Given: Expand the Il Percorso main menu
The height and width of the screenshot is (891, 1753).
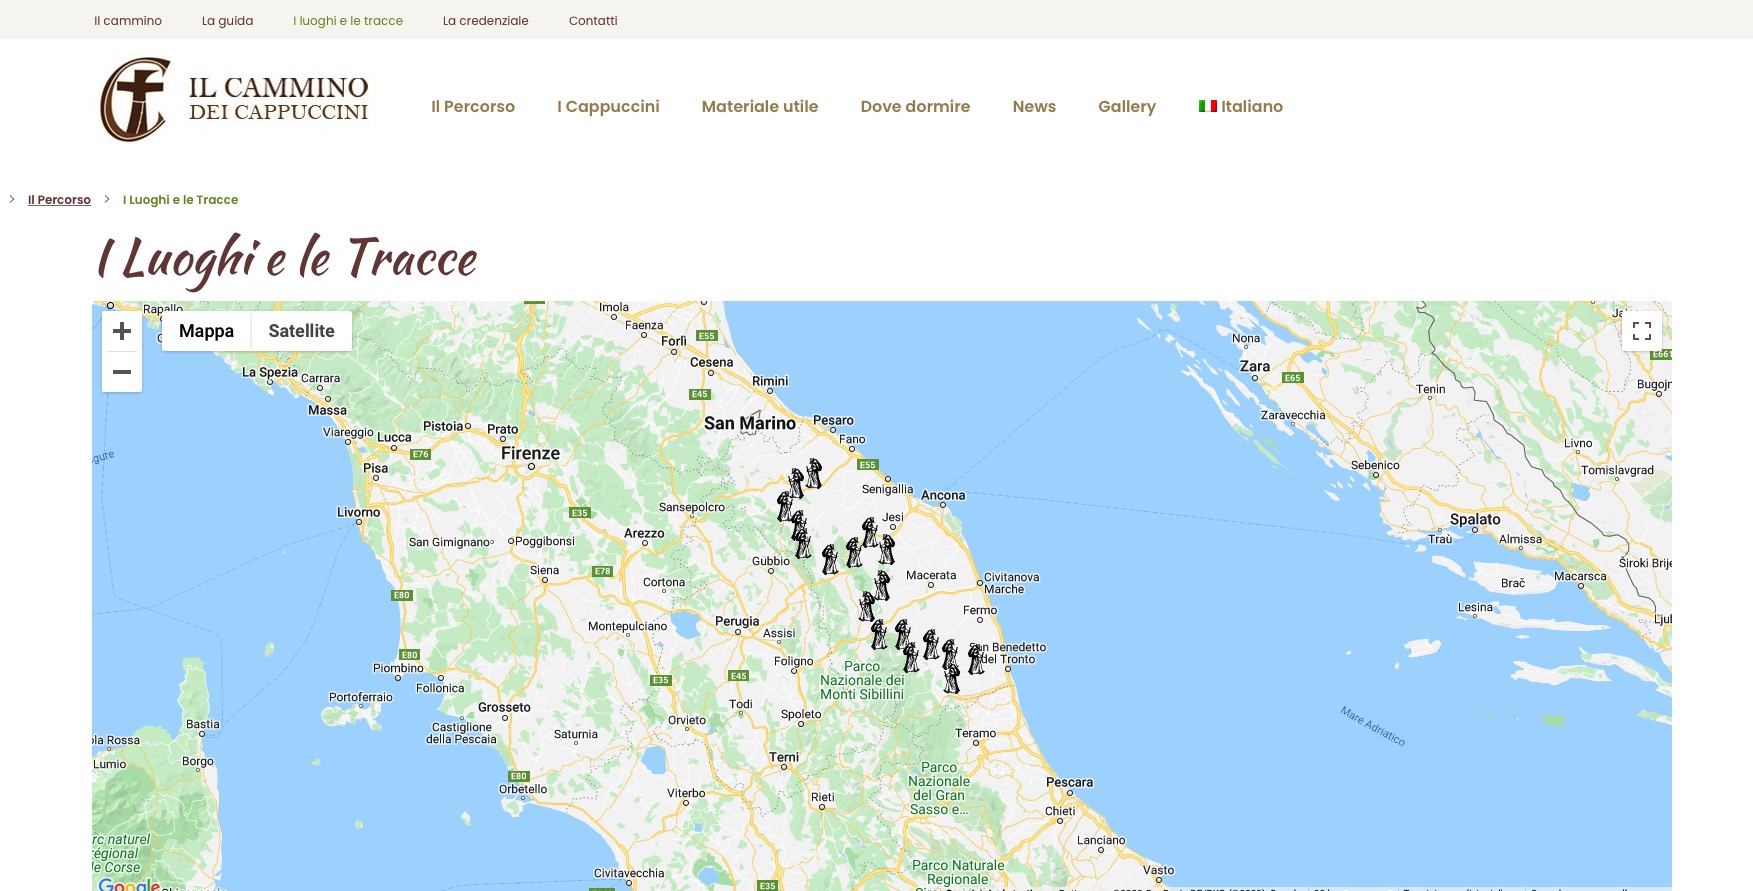Looking at the screenshot, I should [472, 106].
